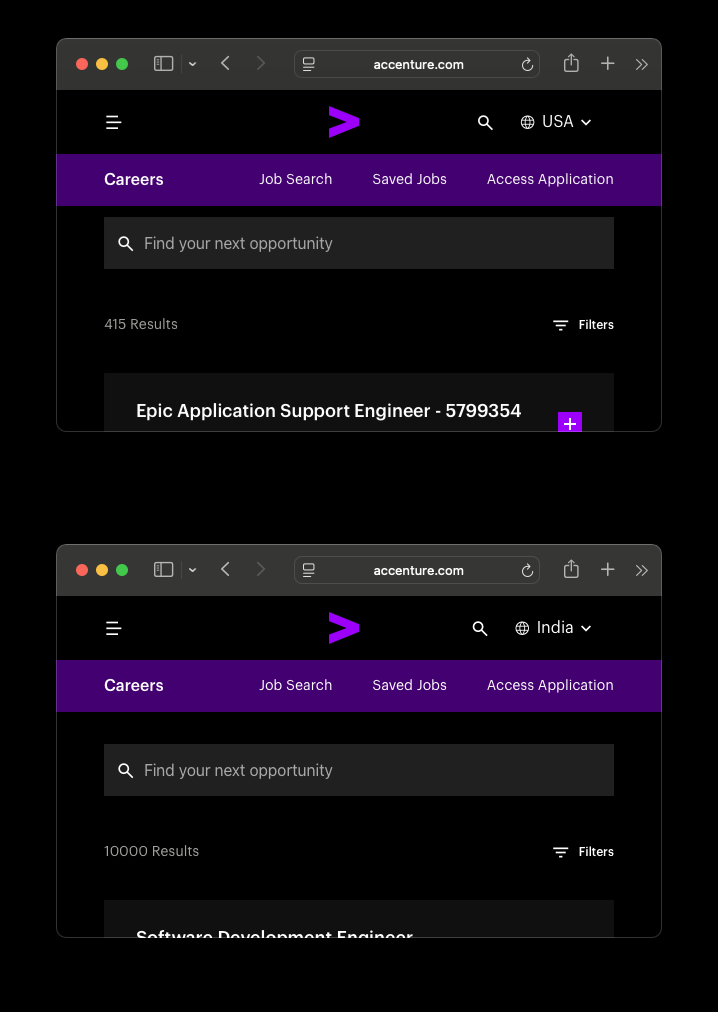
Task: Select Job Search in the USA window
Action: pos(296,179)
